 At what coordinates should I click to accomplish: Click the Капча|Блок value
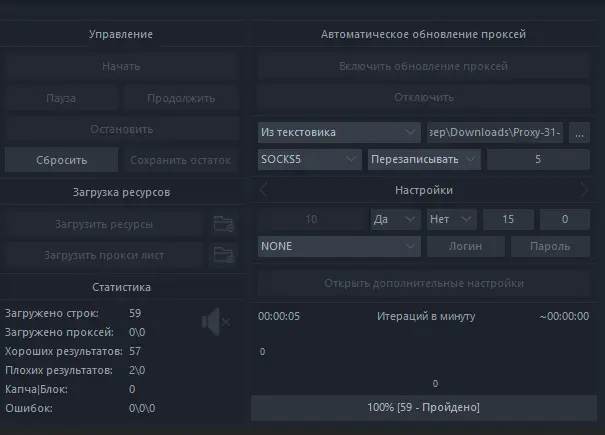pyautogui.click(x=132, y=389)
